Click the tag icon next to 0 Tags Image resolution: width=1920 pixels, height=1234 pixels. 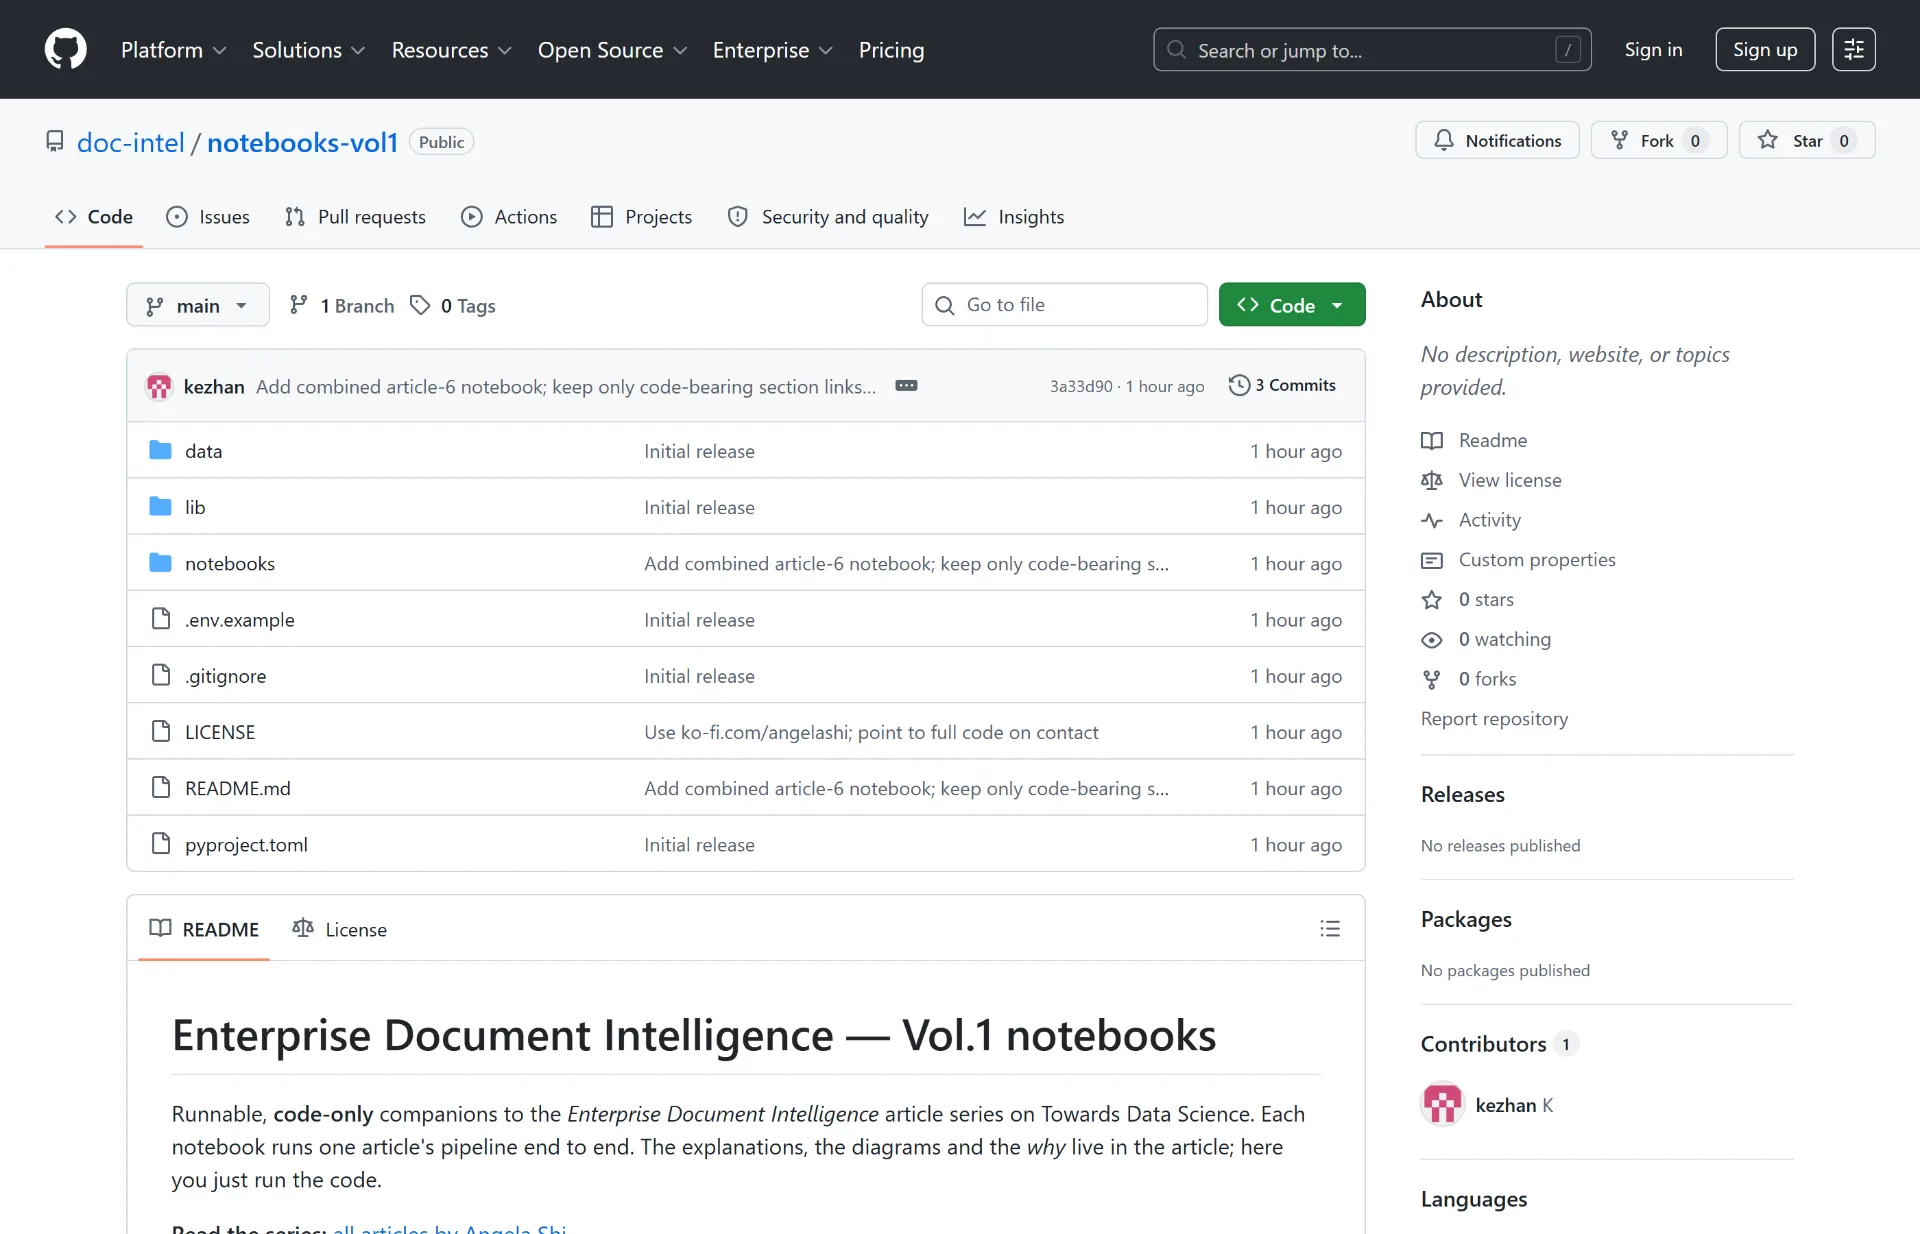[x=420, y=304]
